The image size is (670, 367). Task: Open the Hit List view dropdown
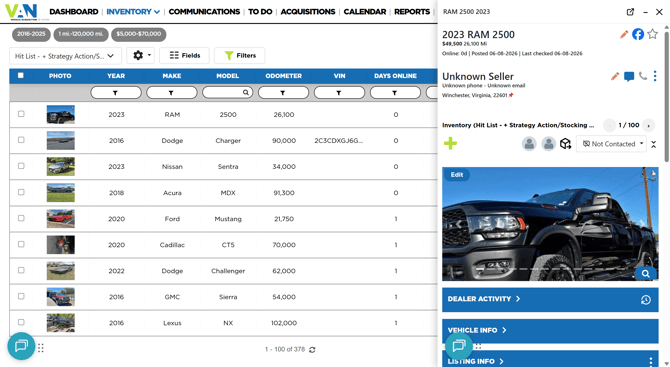click(65, 56)
